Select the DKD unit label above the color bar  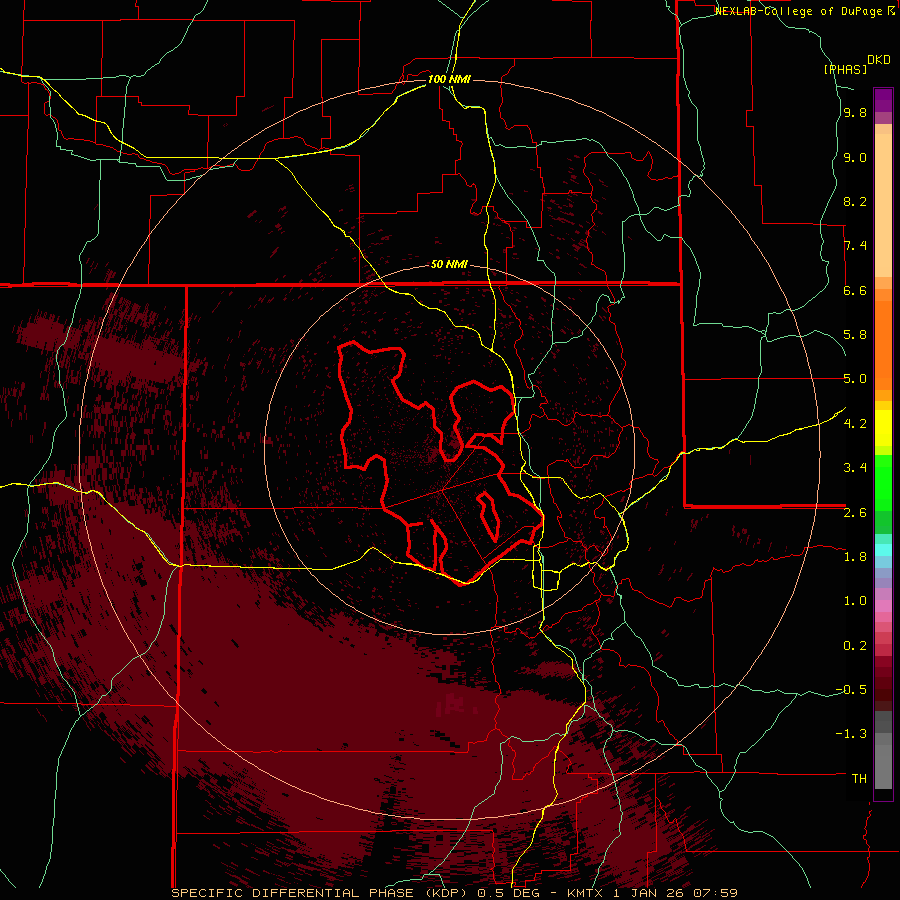879,60
